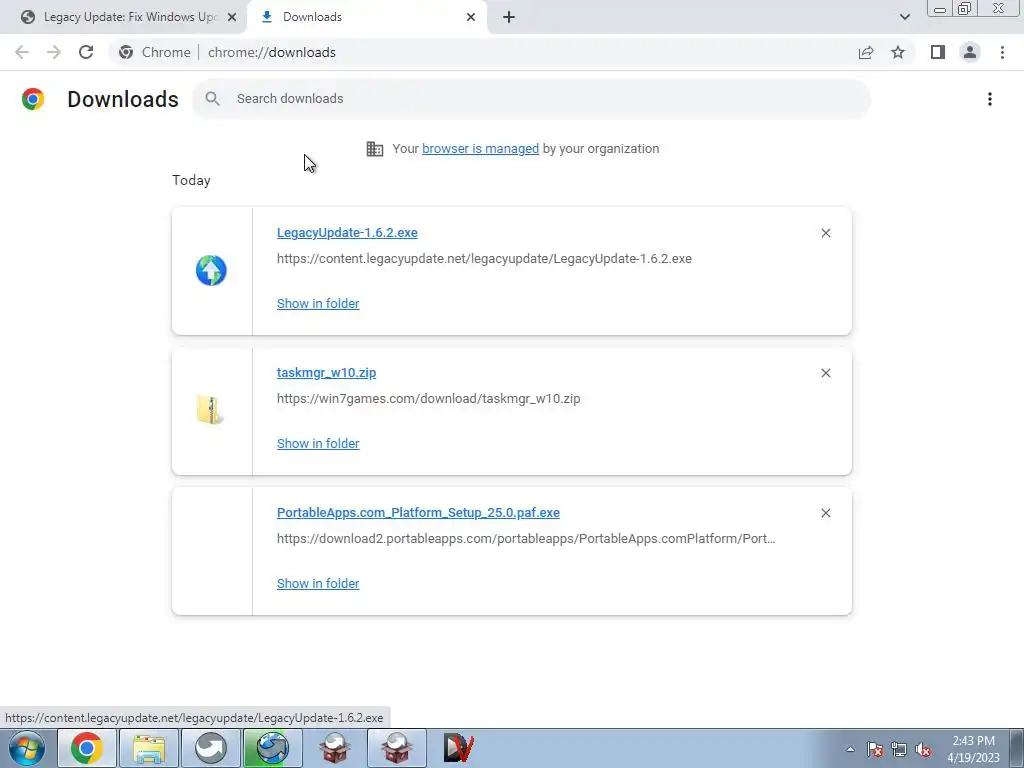This screenshot has width=1024, height=768.
Task: Remove taskmgr_w10.zip from the list
Action: 825,373
